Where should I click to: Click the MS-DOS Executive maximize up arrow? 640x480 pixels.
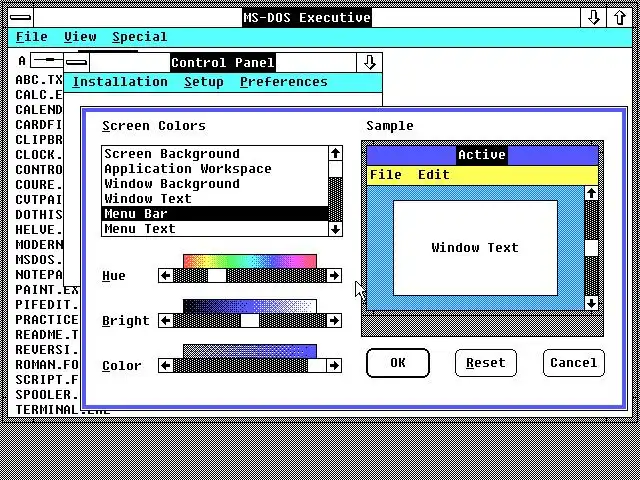coord(620,18)
